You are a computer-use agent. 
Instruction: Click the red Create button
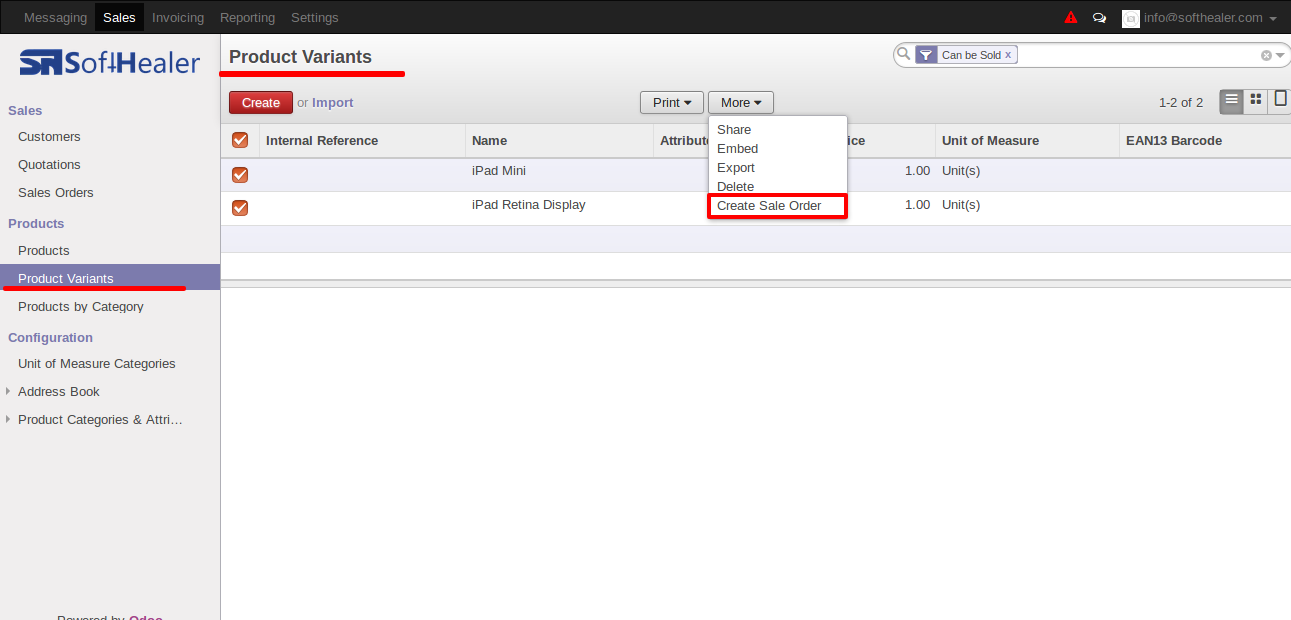(x=261, y=102)
